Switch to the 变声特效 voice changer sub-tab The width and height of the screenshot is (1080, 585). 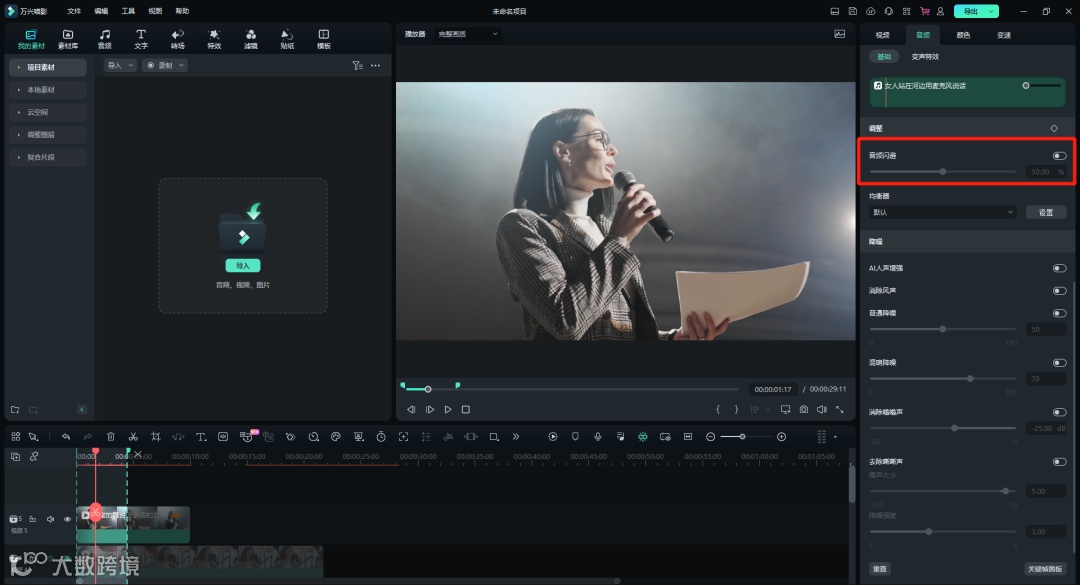point(925,57)
